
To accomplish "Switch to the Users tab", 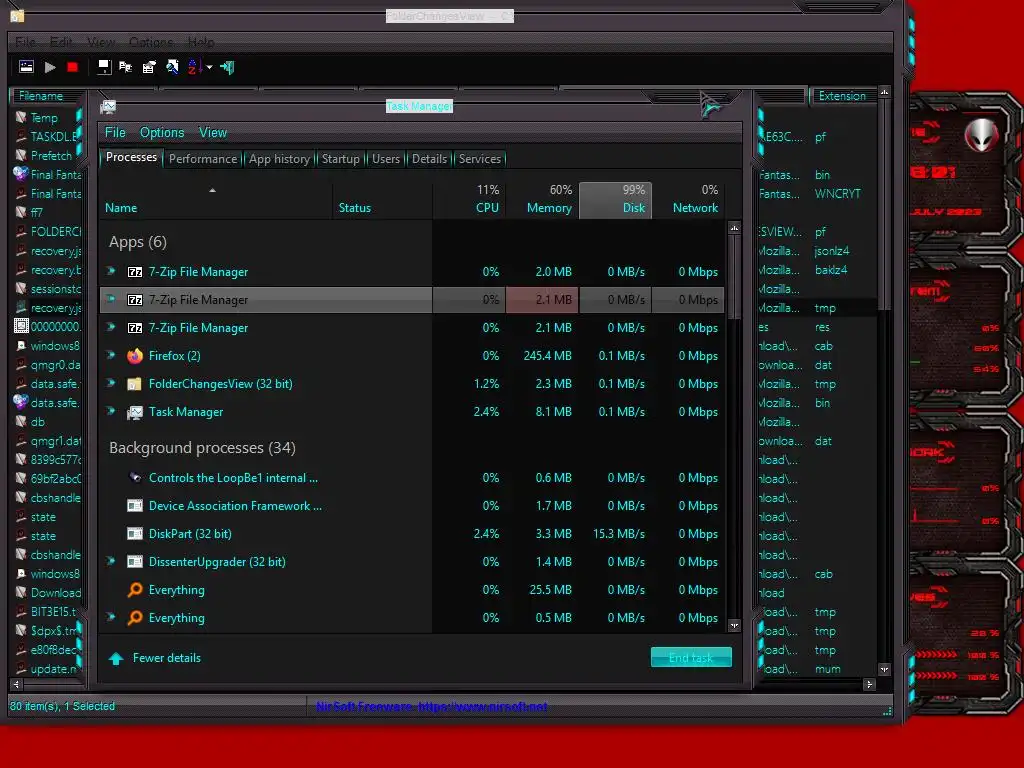I will pyautogui.click(x=386, y=159).
